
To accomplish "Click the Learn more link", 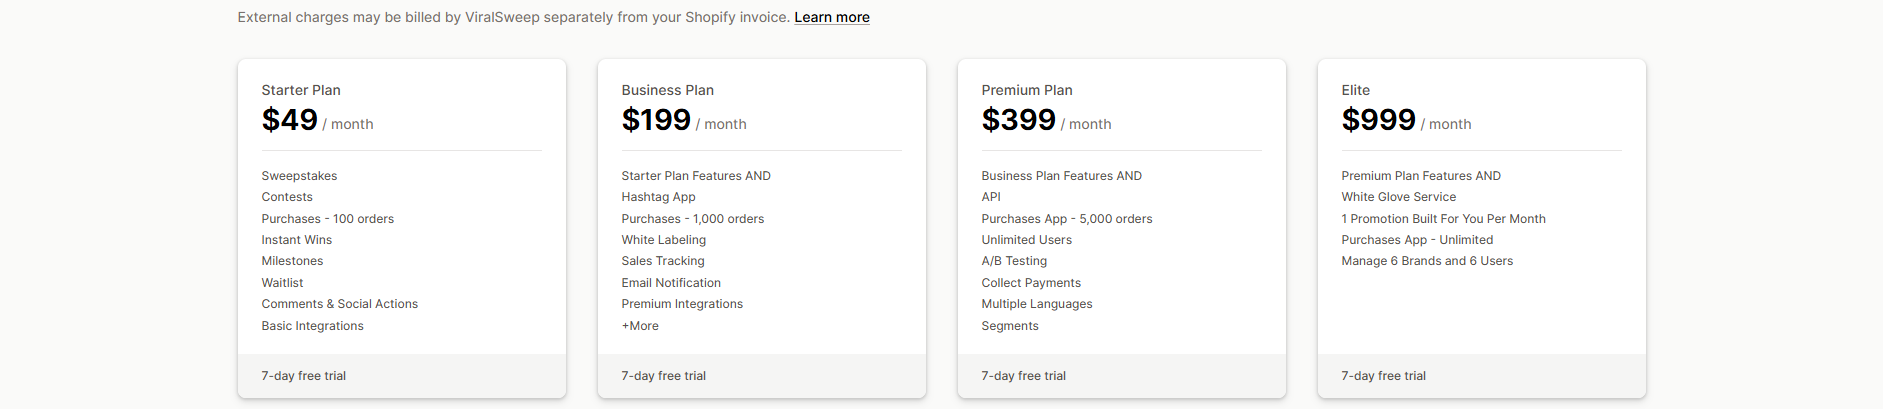I will click(831, 17).
